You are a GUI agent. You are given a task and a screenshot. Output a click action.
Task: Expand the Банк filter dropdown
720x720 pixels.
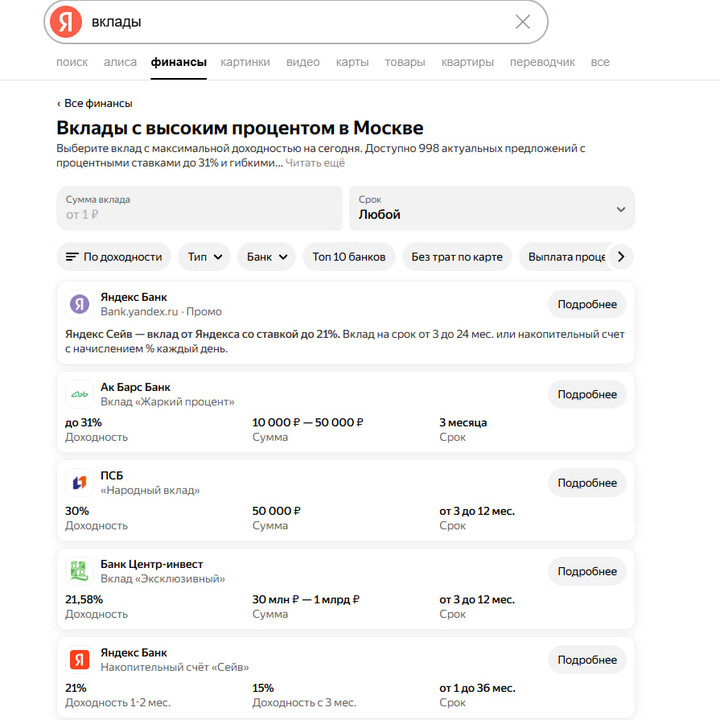tap(266, 257)
